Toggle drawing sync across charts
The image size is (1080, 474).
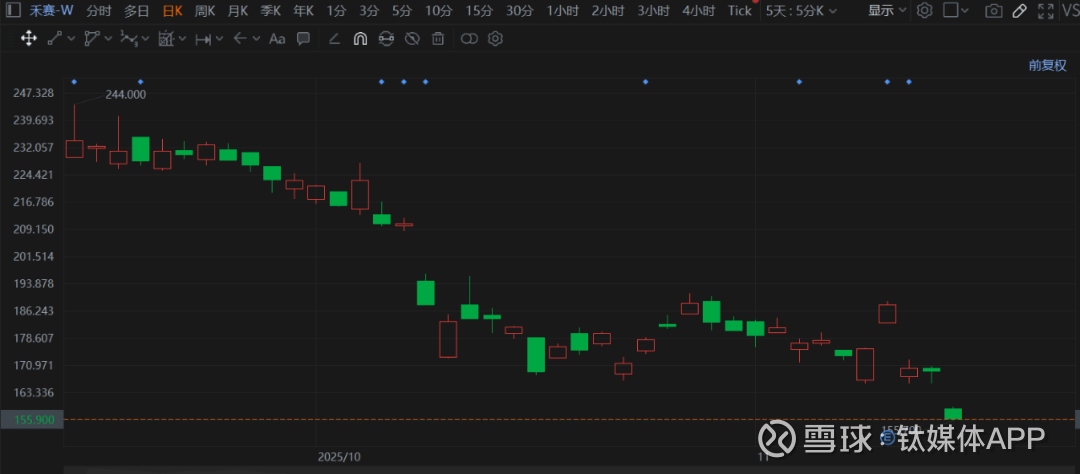point(386,39)
